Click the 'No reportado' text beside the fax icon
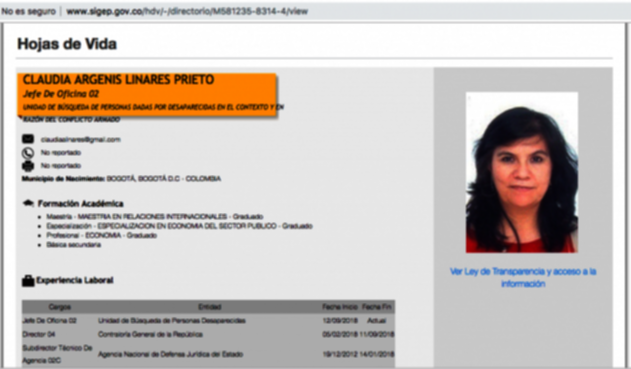The image size is (631, 369). pyautogui.click(x=61, y=165)
